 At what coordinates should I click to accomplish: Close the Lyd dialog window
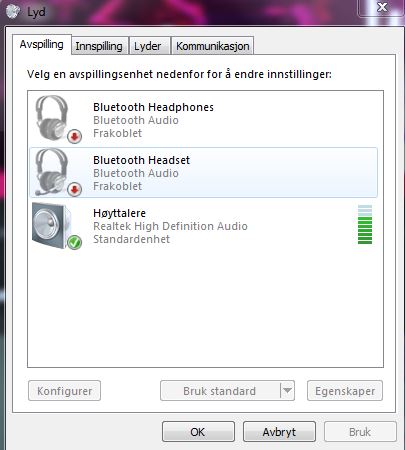tap(382, 7)
